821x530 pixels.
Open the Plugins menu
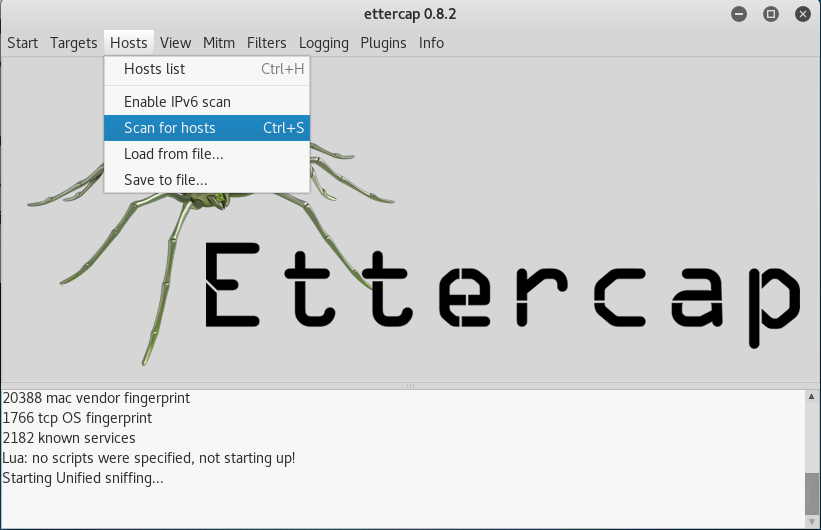tap(383, 43)
